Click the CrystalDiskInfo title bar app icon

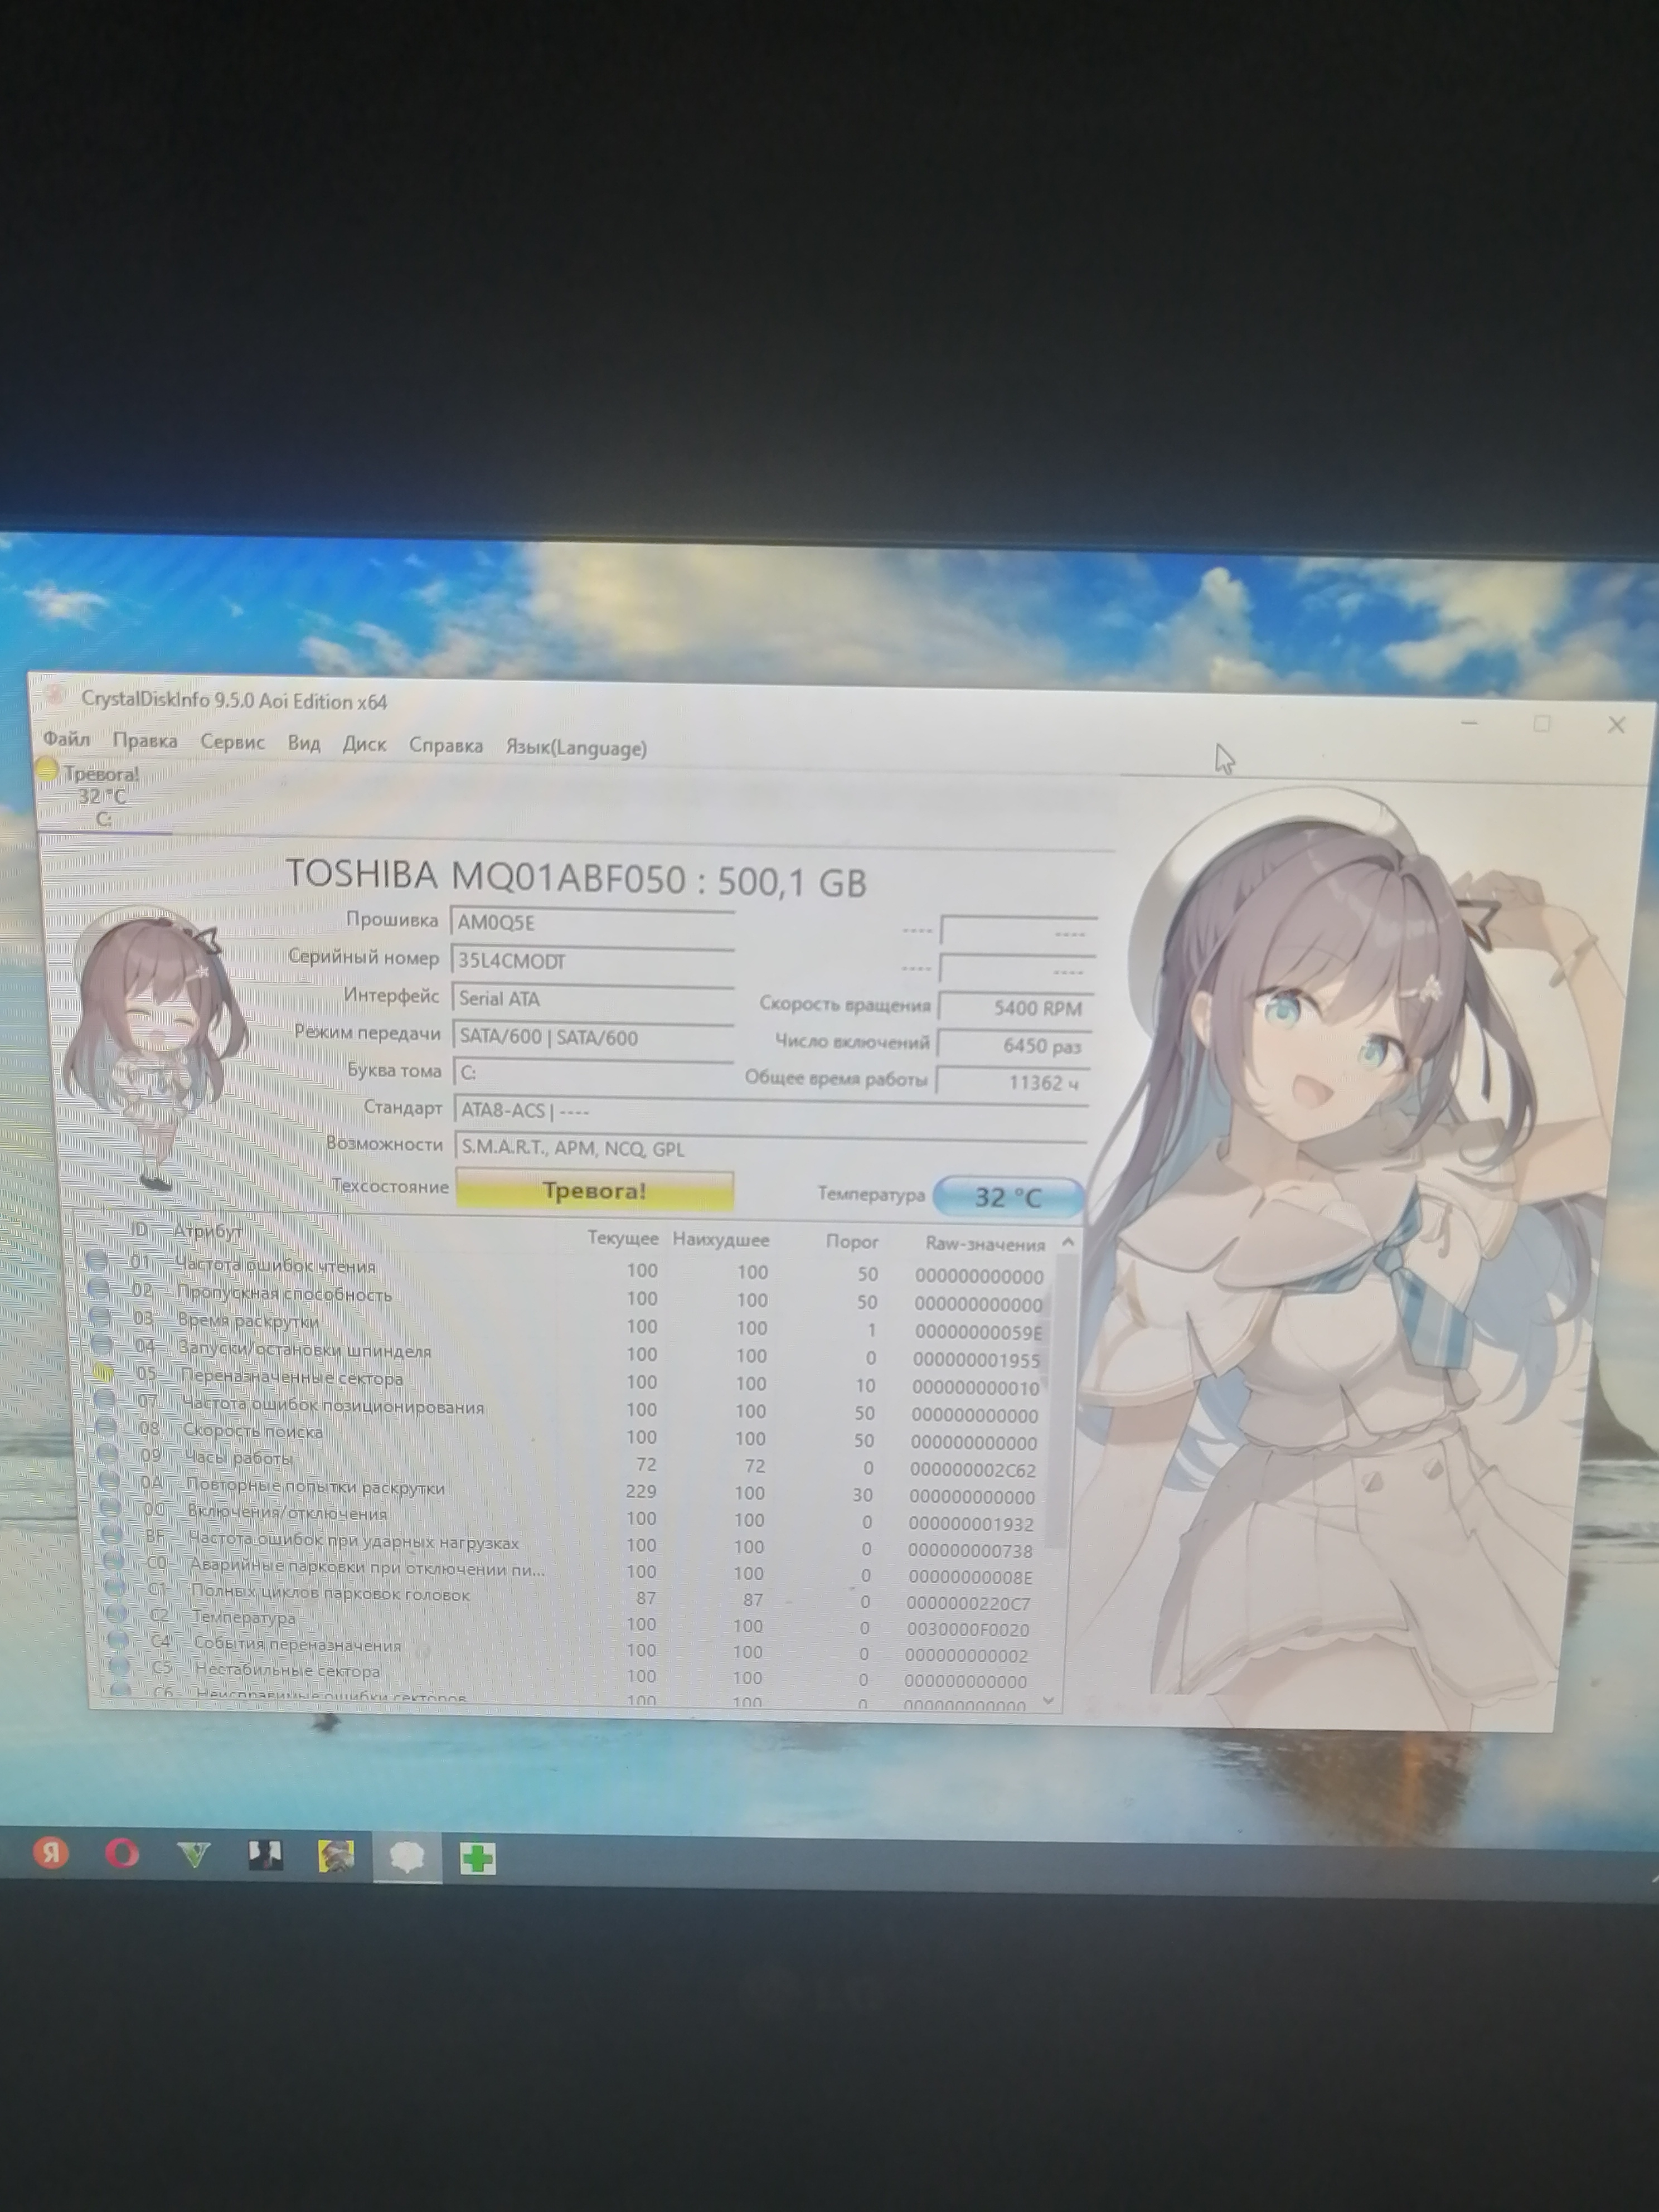pos(56,694)
